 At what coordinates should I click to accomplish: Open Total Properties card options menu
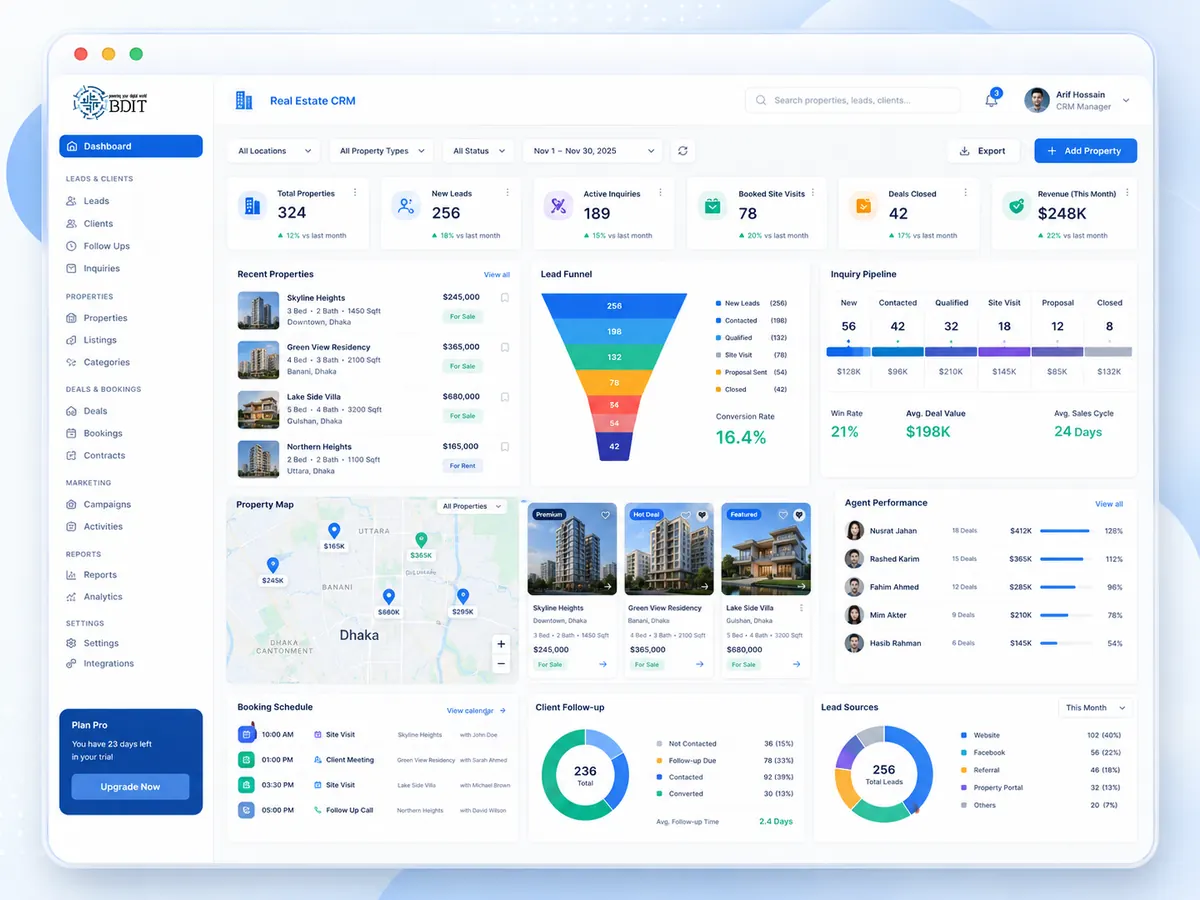click(355, 193)
